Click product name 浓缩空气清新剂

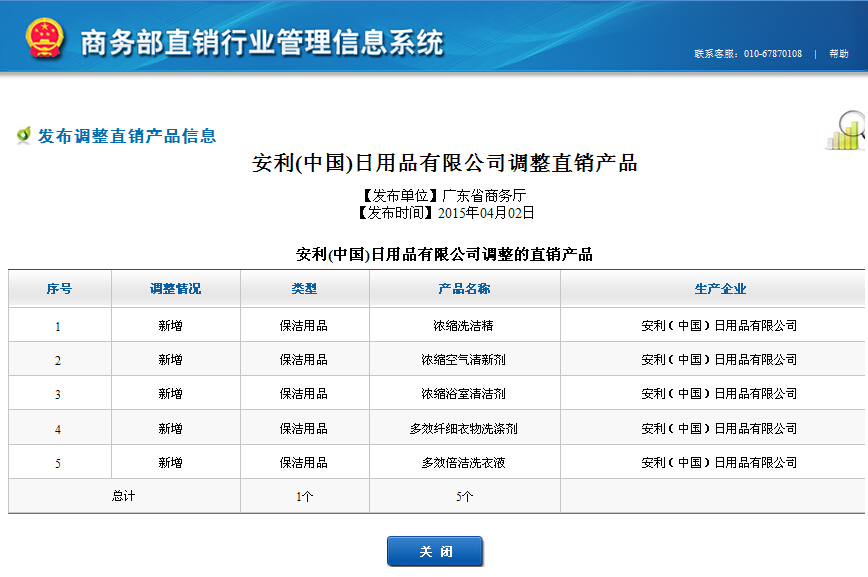point(463,360)
